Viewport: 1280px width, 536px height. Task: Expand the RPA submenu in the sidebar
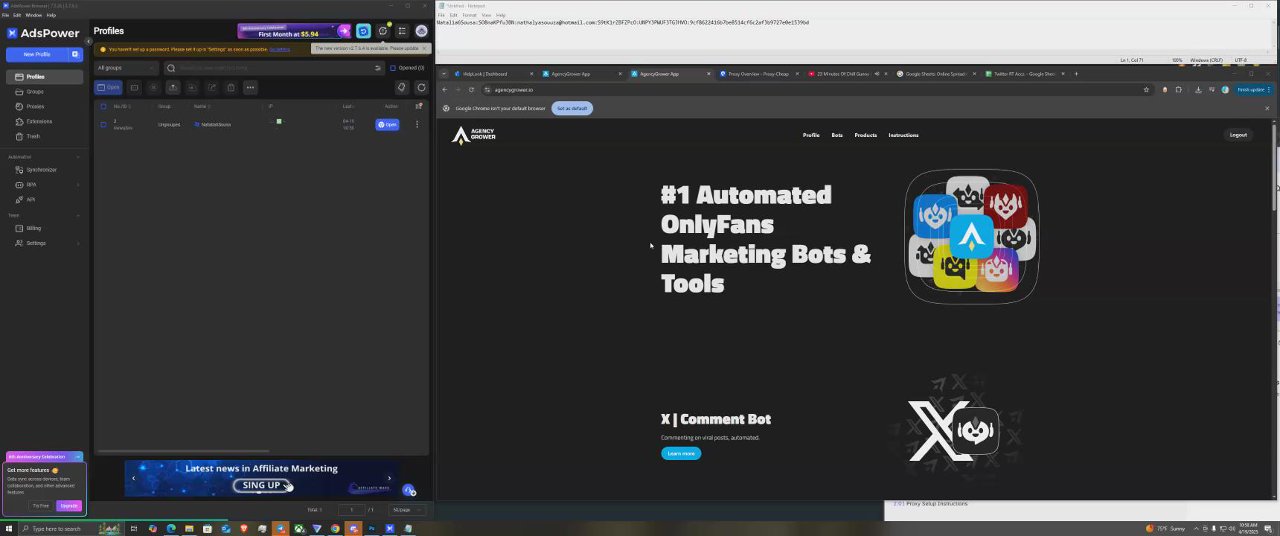[44, 185]
